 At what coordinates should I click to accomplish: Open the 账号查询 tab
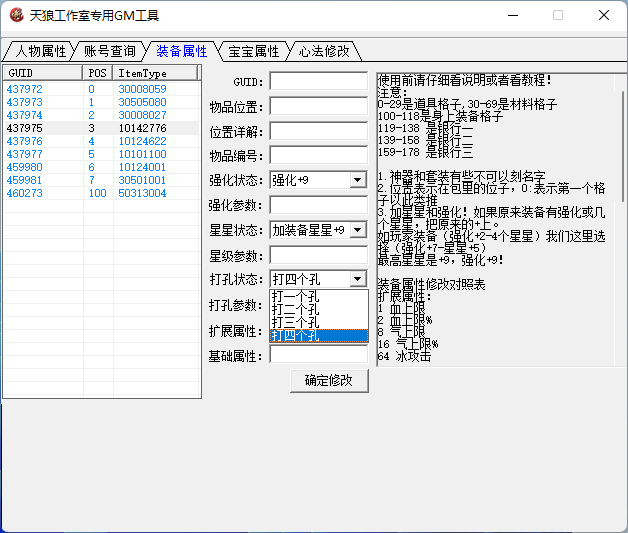[x=109, y=51]
